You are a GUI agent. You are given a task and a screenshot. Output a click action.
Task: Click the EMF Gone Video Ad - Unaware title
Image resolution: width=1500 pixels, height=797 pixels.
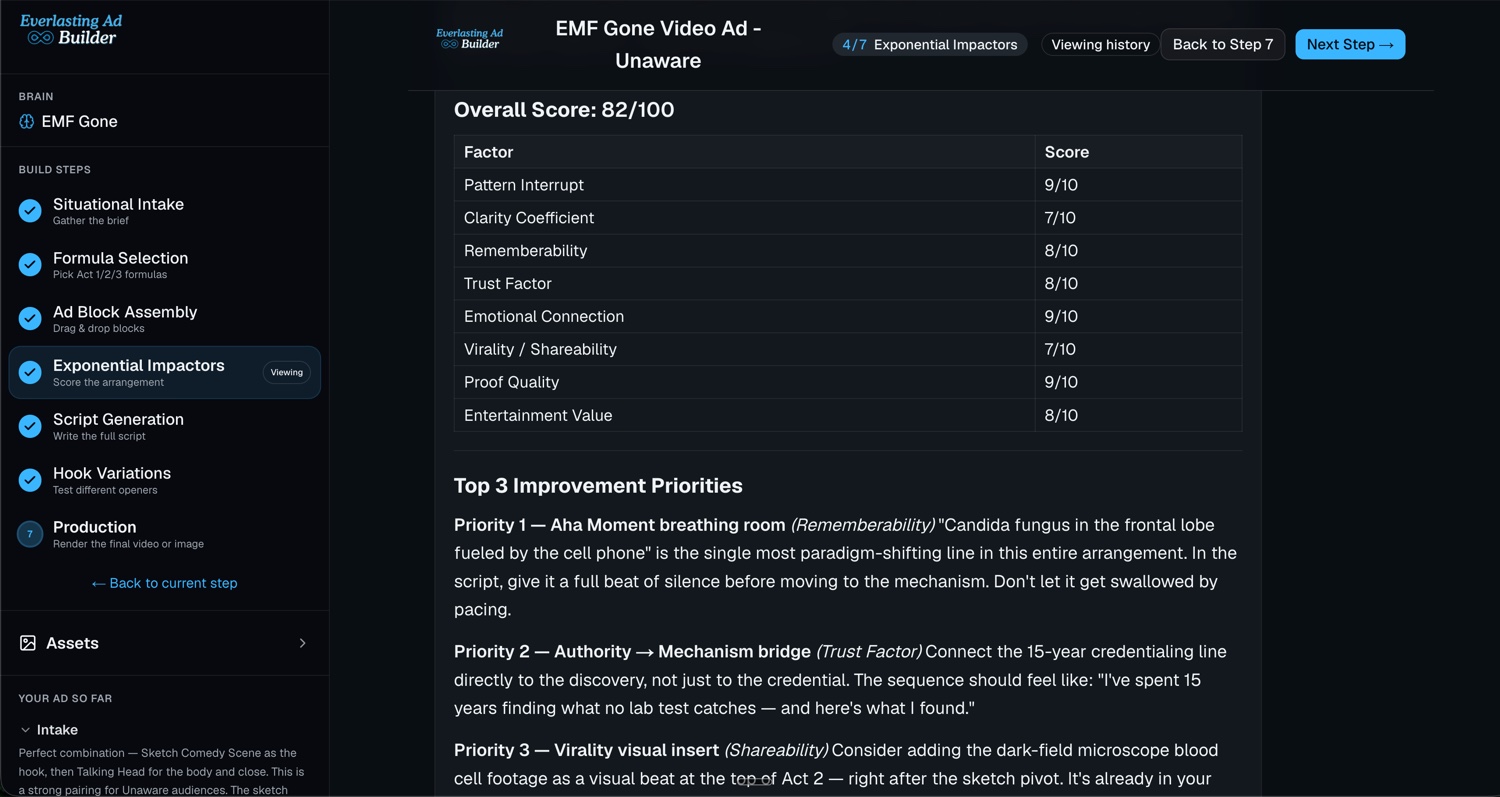click(658, 44)
